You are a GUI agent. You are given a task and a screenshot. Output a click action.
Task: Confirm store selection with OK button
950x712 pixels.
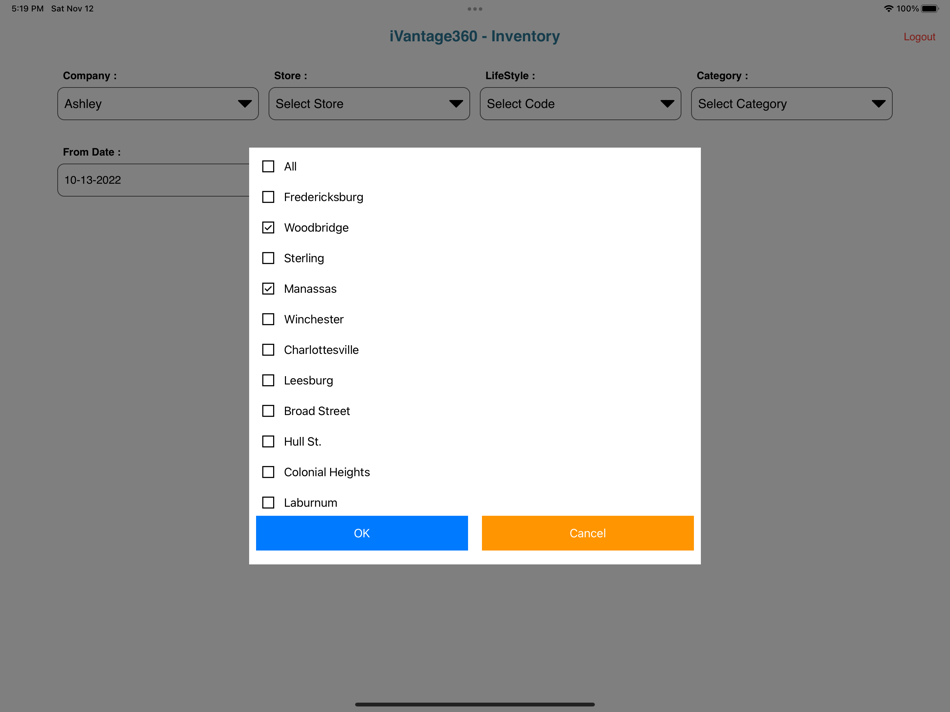pos(361,532)
